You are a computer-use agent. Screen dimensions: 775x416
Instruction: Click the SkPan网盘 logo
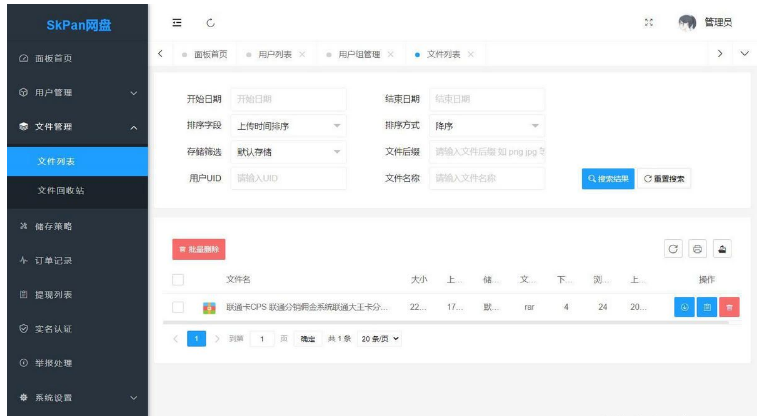79,25
